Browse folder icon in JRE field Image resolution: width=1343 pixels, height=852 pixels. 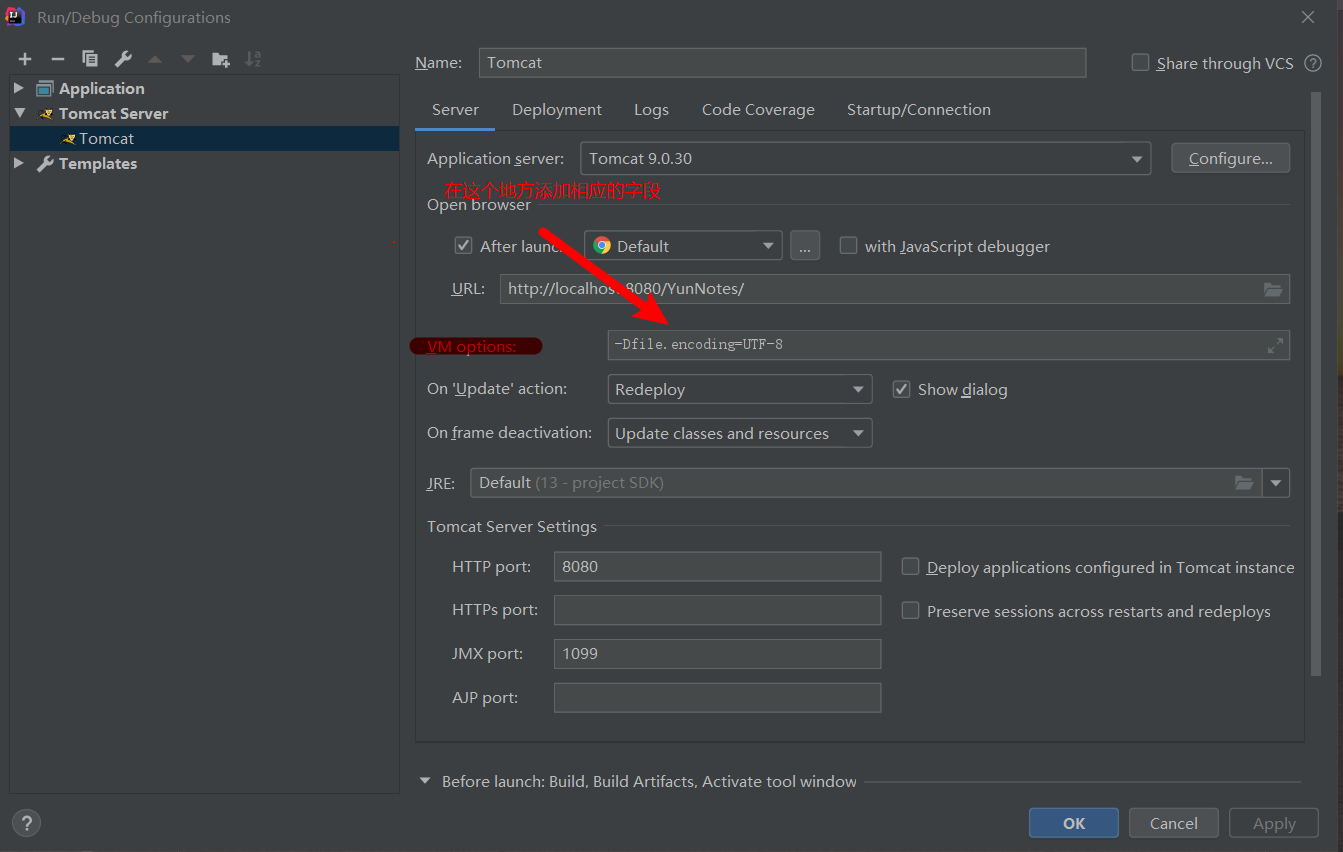(x=1243, y=483)
